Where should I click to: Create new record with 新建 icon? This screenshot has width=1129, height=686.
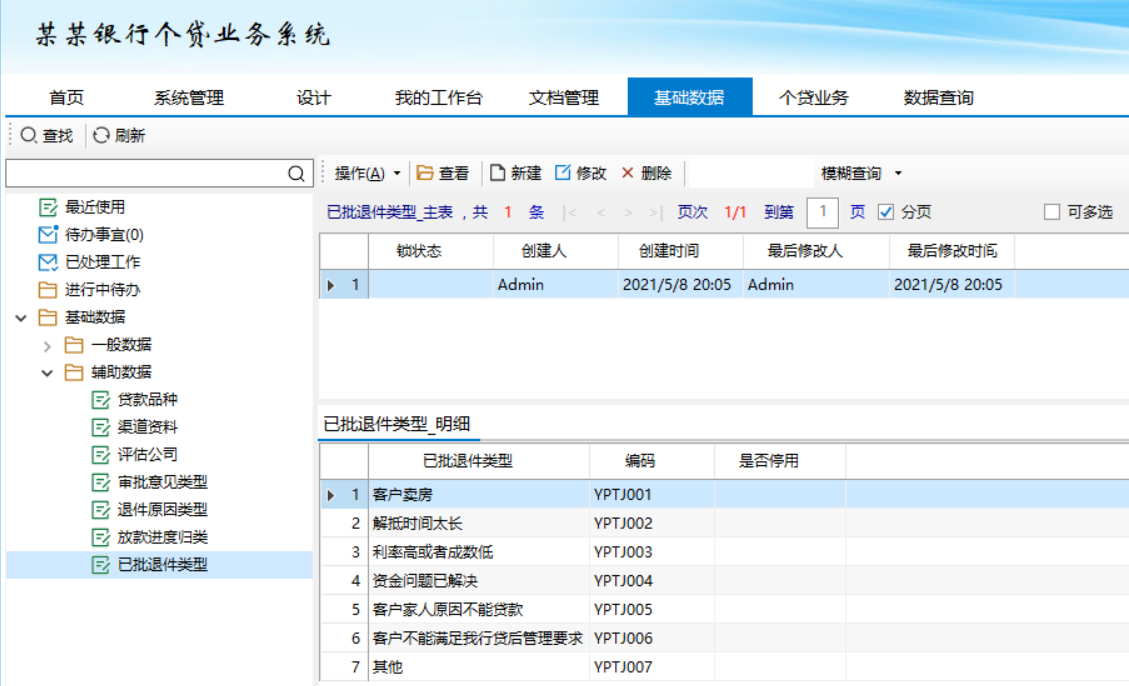coord(498,173)
